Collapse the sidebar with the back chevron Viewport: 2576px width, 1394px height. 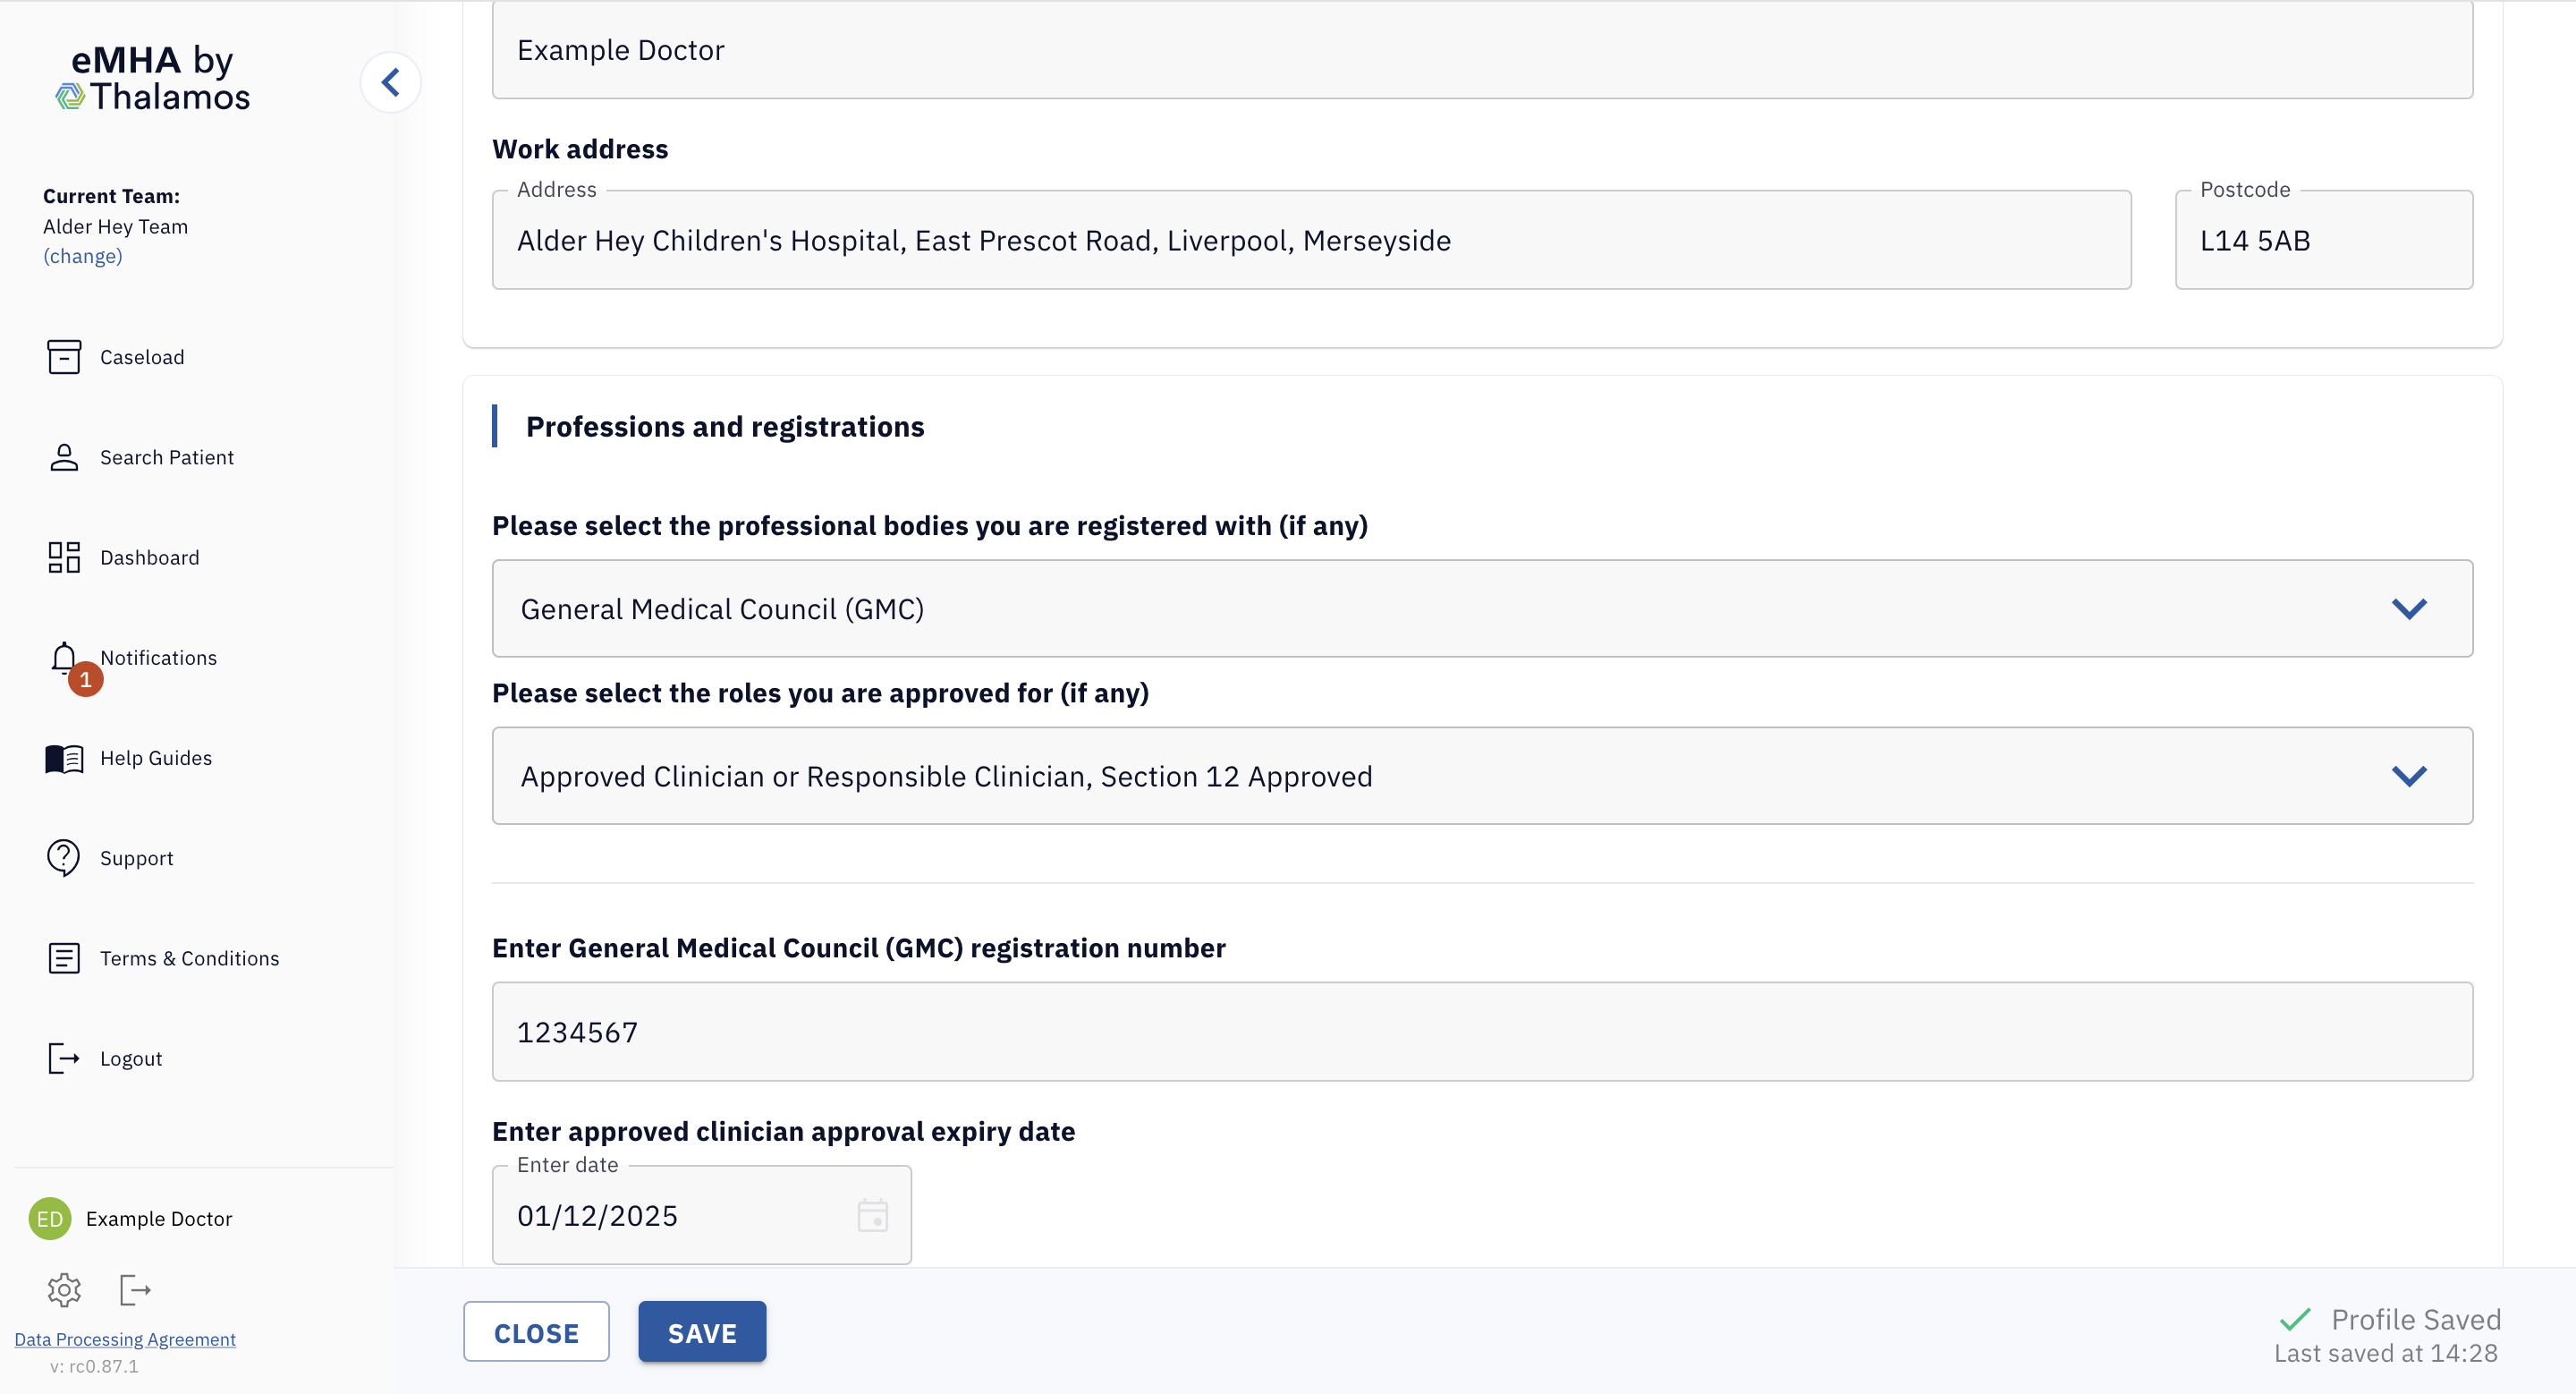point(390,82)
